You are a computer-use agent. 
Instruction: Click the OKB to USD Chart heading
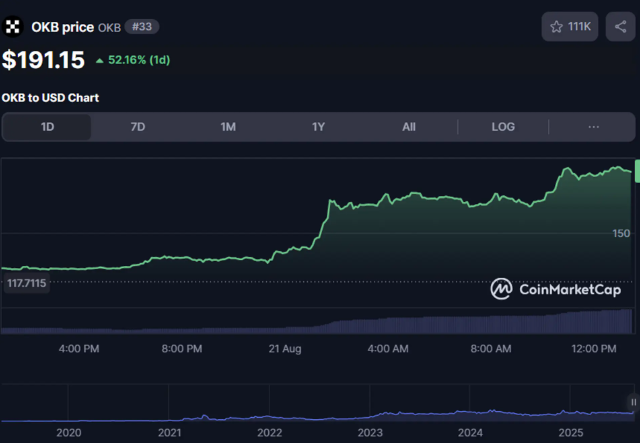click(x=50, y=98)
